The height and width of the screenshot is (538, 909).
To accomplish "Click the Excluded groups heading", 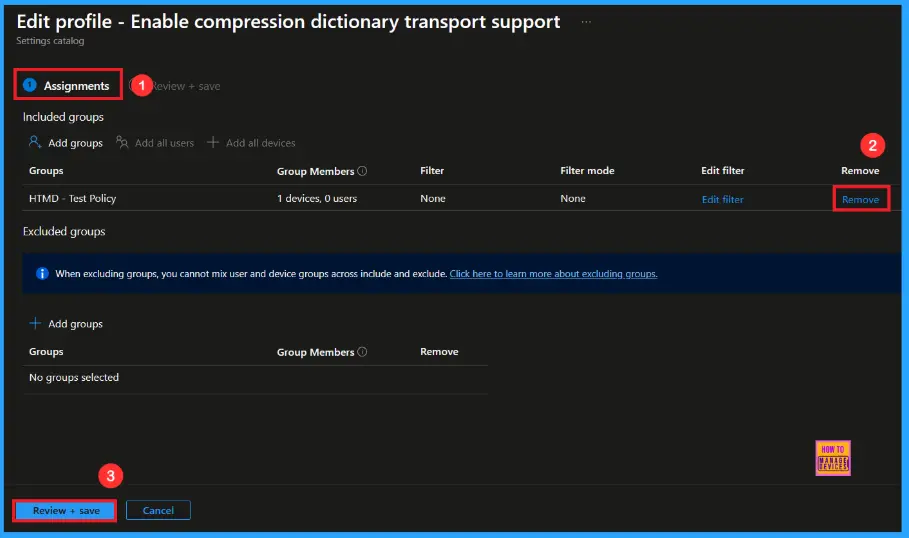I will pos(64,231).
